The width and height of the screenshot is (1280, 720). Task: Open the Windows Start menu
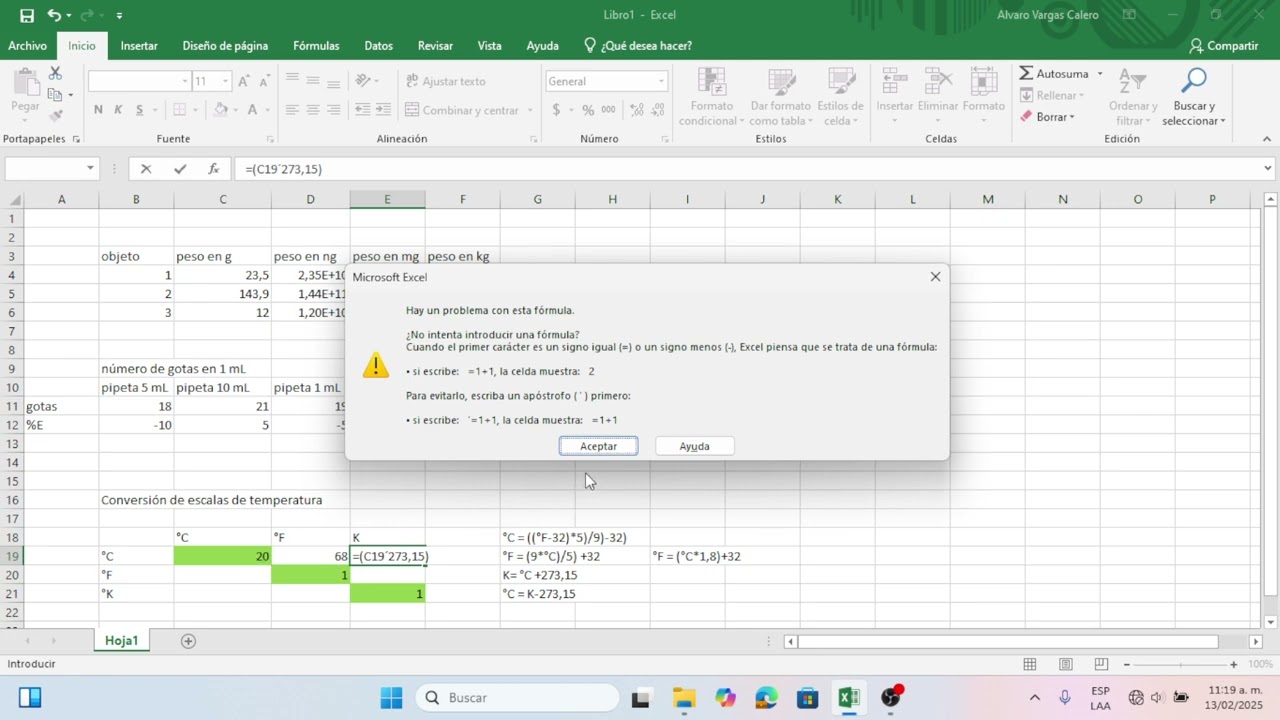click(x=391, y=697)
